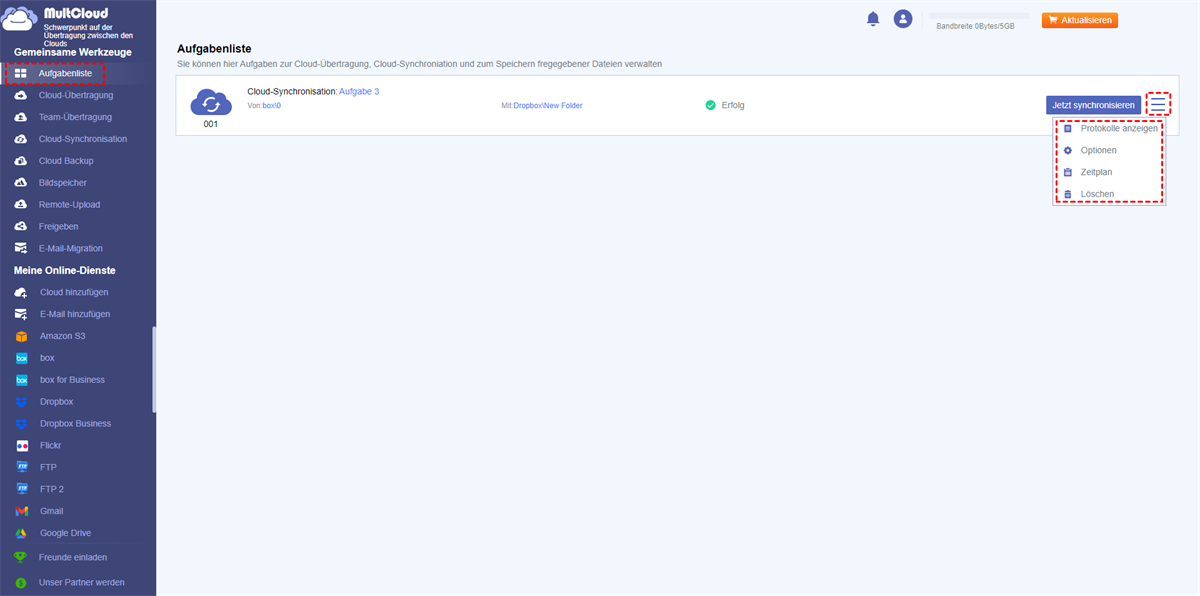Click the green Erfolg status check icon
The height and width of the screenshot is (596, 1200).
point(711,105)
